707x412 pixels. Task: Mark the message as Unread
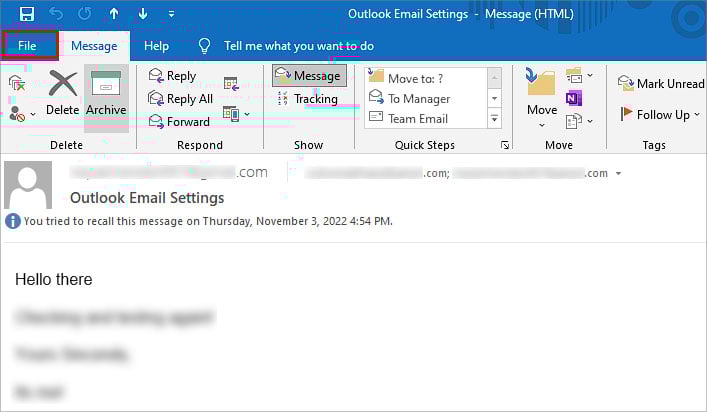point(661,83)
